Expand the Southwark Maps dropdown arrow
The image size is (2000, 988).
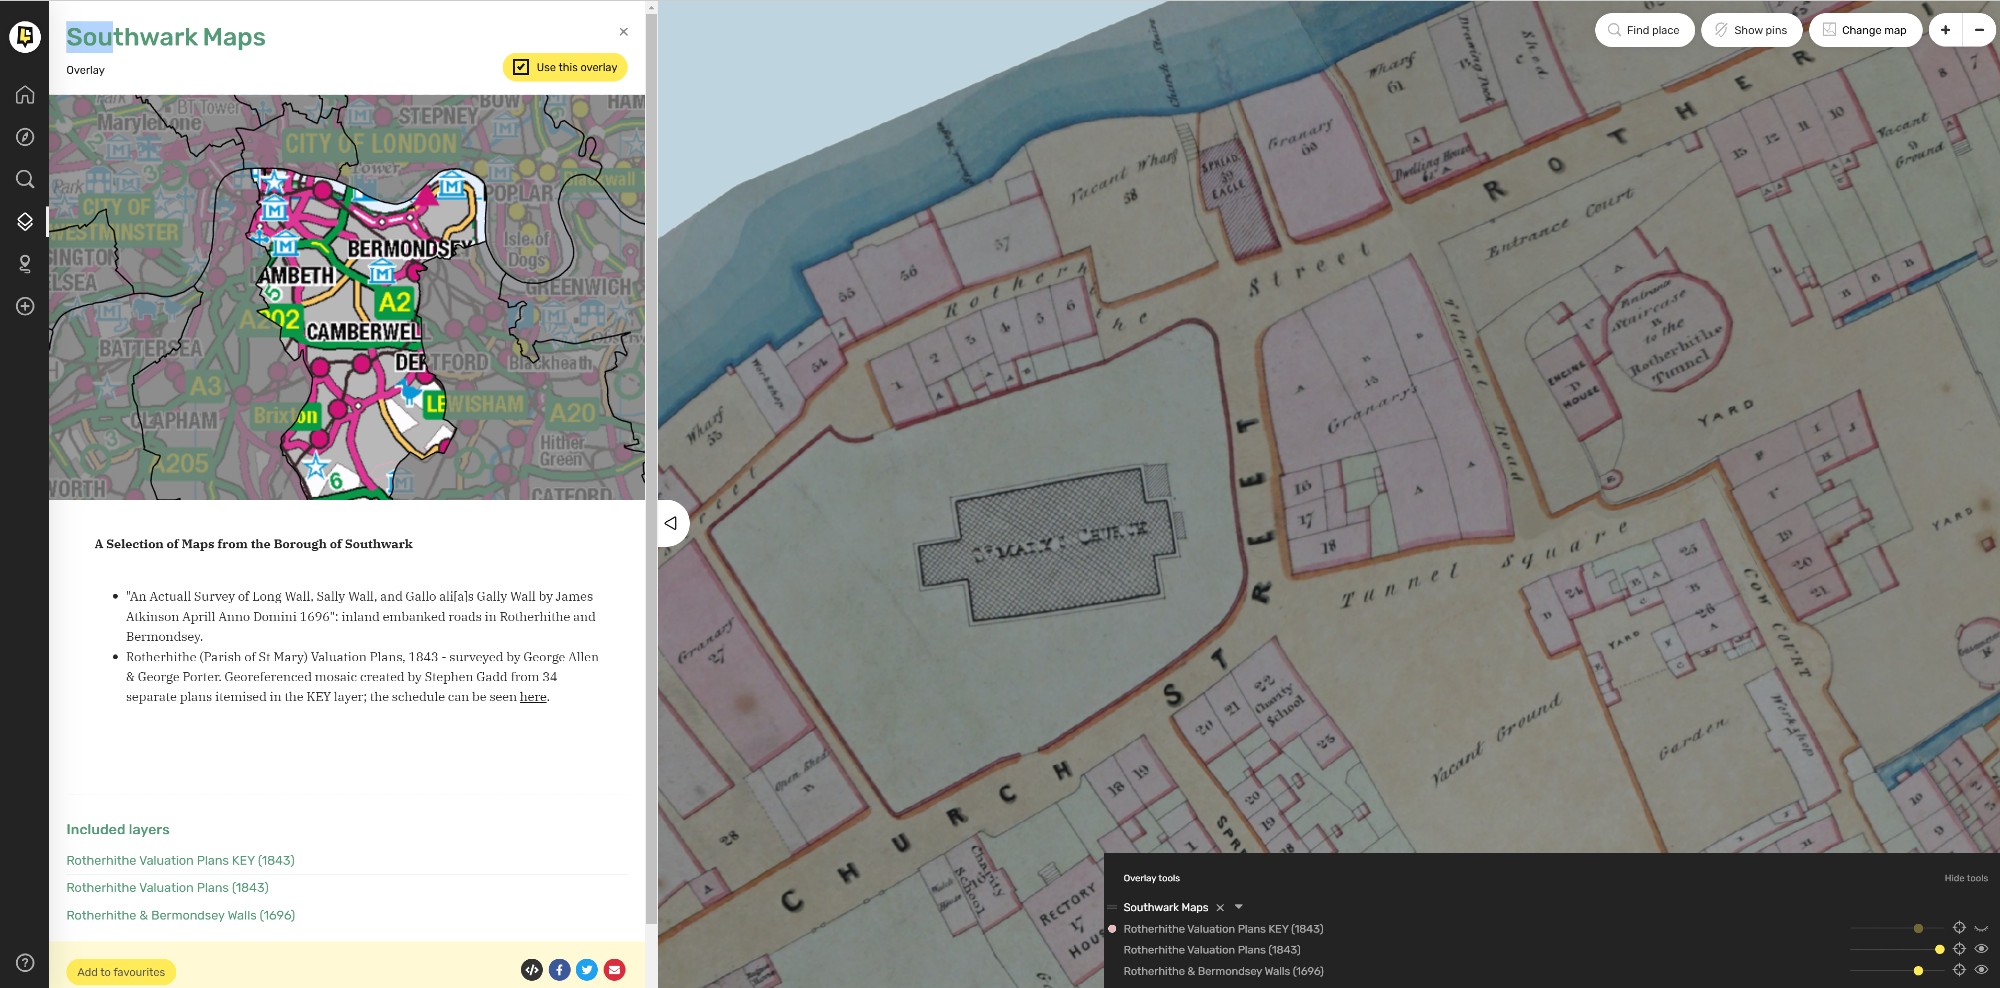click(1239, 907)
